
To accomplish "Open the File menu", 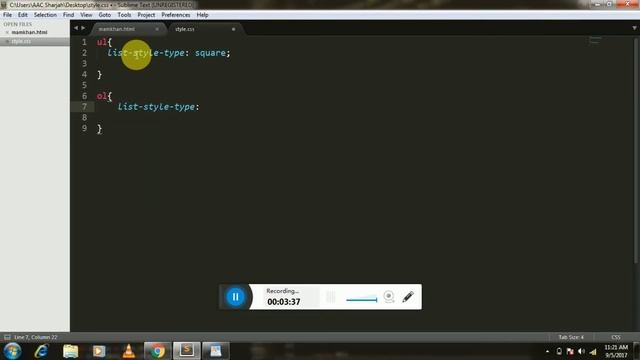I will (7, 15).
